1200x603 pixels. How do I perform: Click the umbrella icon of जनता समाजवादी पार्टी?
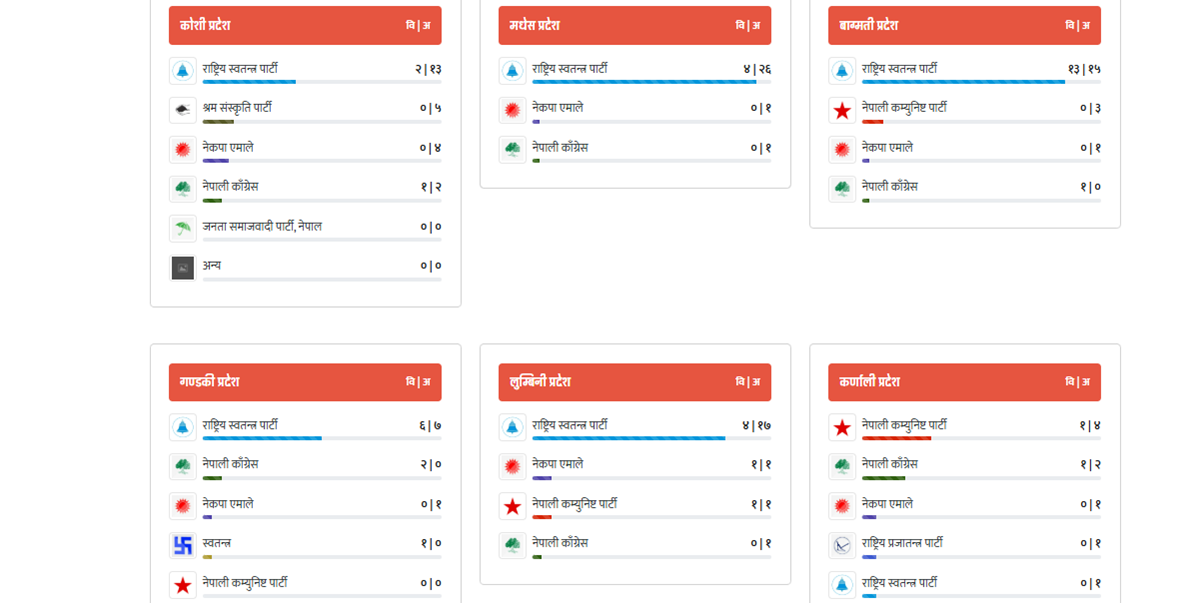point(182,229)
